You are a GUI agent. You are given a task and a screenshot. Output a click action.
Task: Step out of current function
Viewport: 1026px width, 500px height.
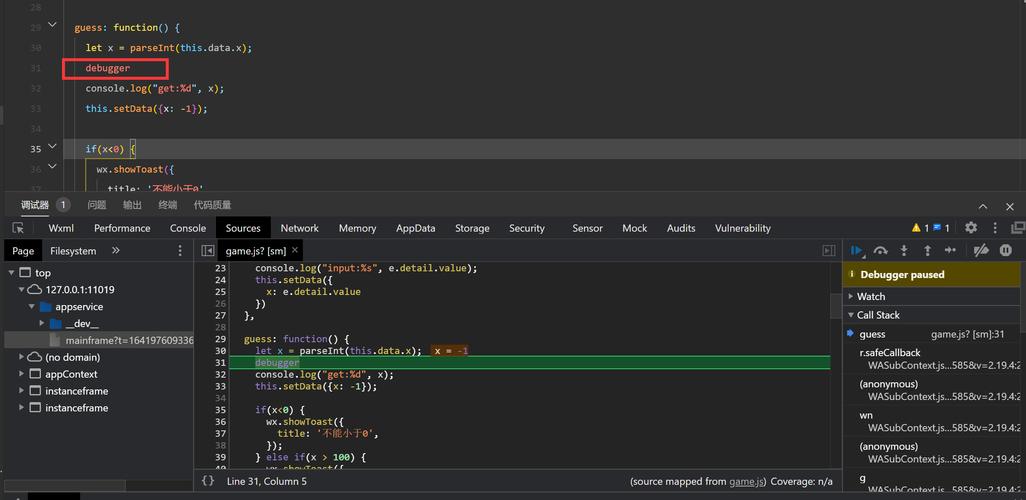pyautogui.click(x=927, y=251)
